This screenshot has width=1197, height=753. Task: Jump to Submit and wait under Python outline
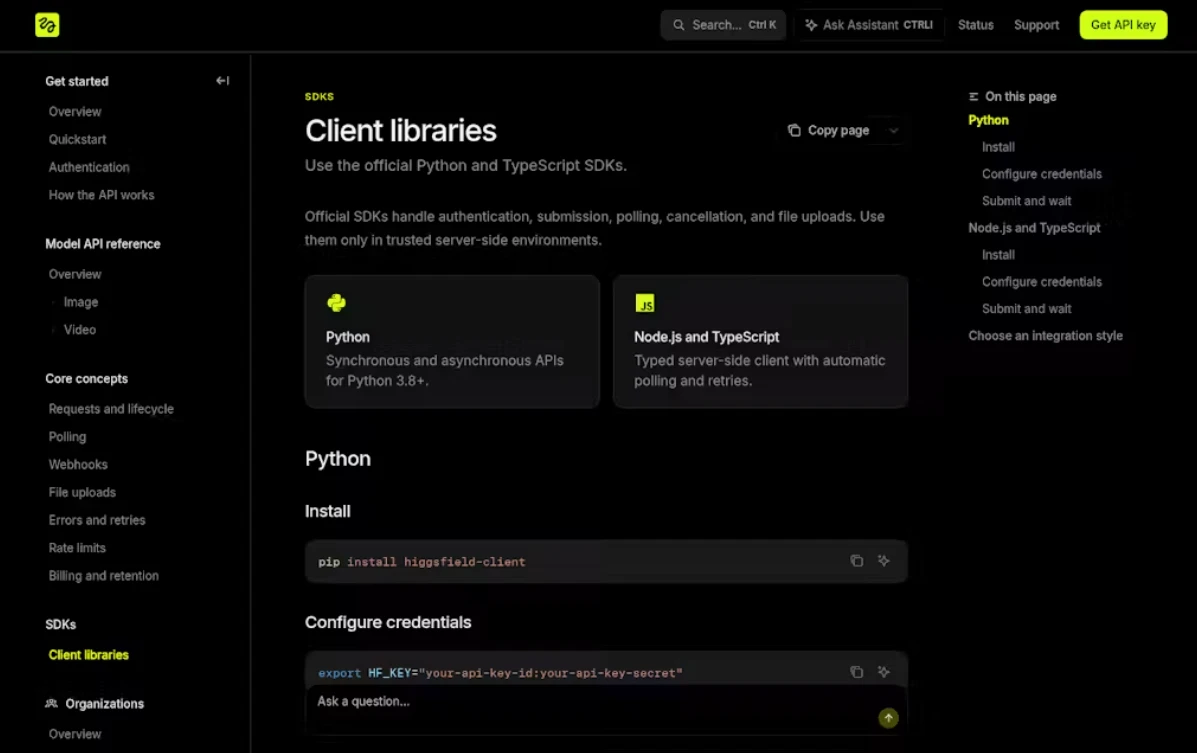1026,201
